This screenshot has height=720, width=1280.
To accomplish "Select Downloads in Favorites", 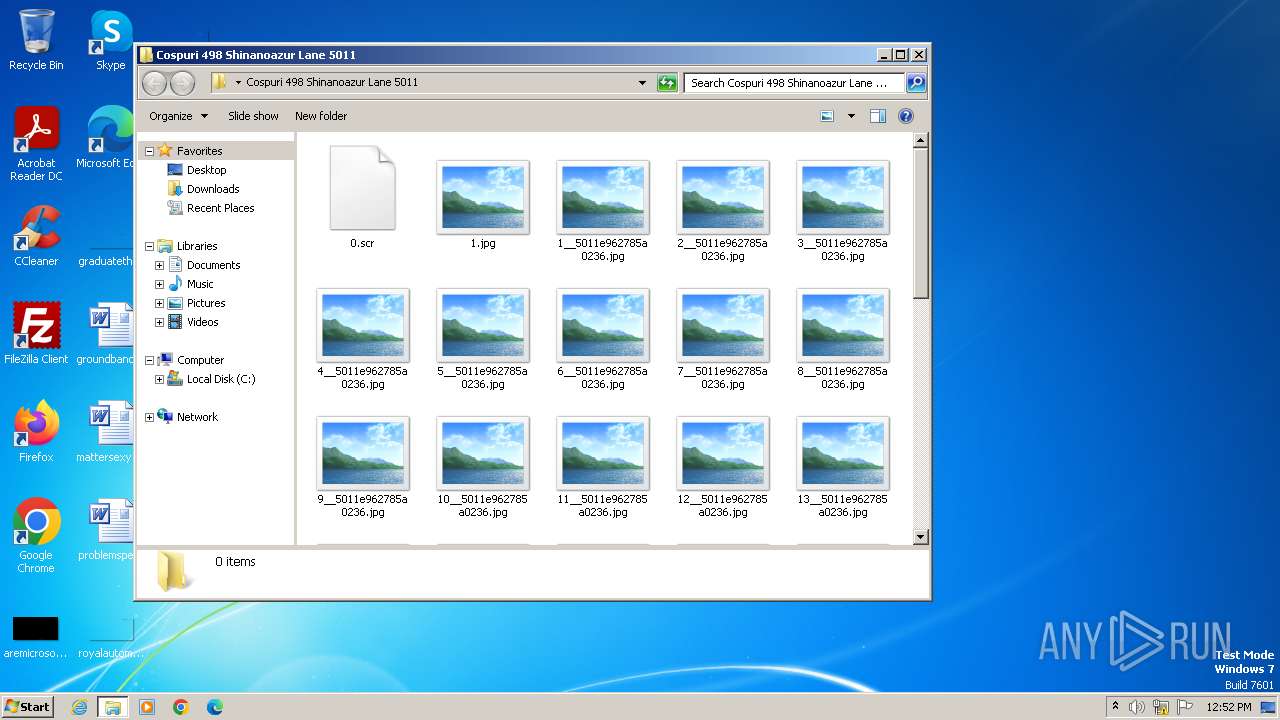I will (x=213, y=189).
